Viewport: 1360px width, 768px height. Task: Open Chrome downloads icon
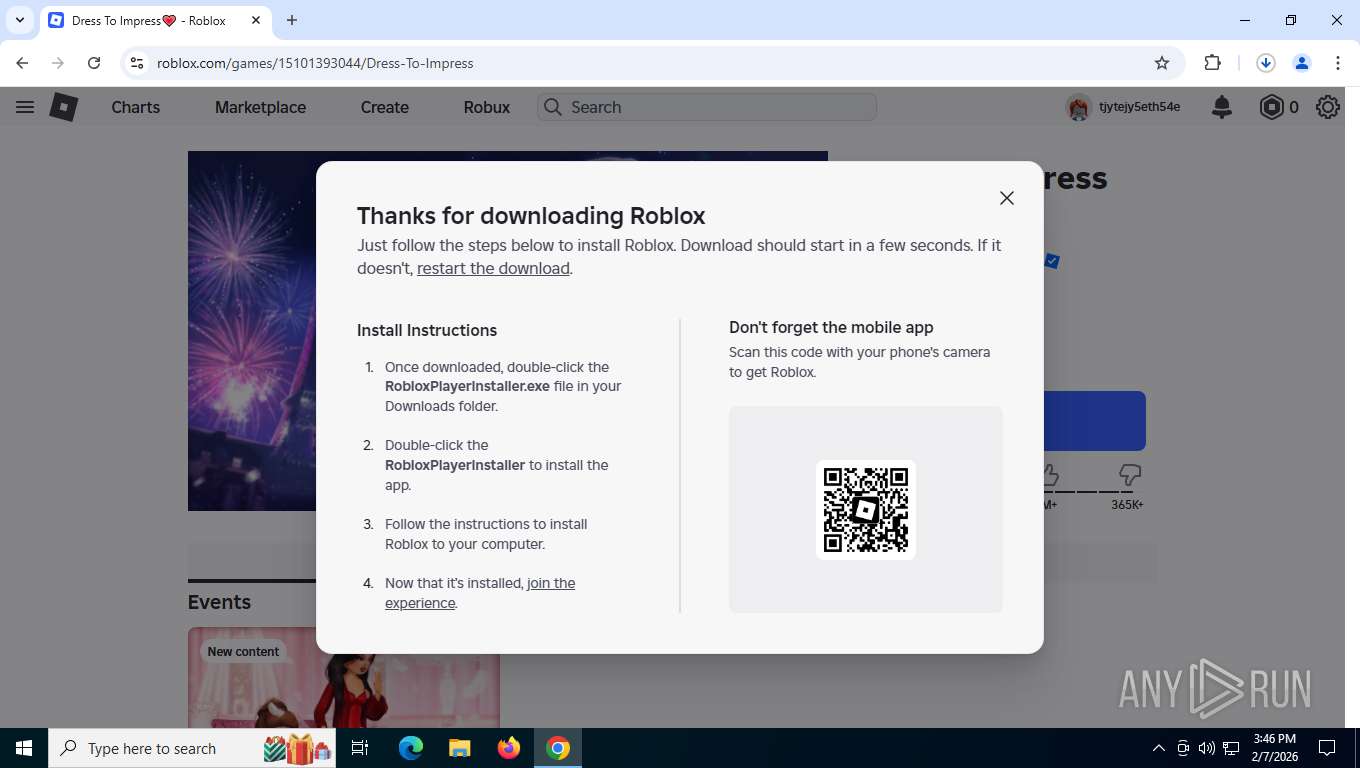pos(1265,63)
